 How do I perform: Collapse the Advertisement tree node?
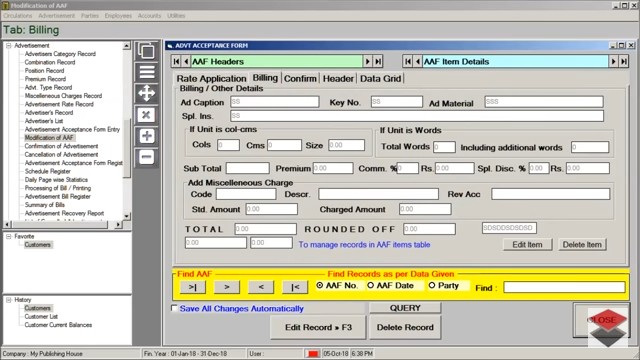point(9,46)
